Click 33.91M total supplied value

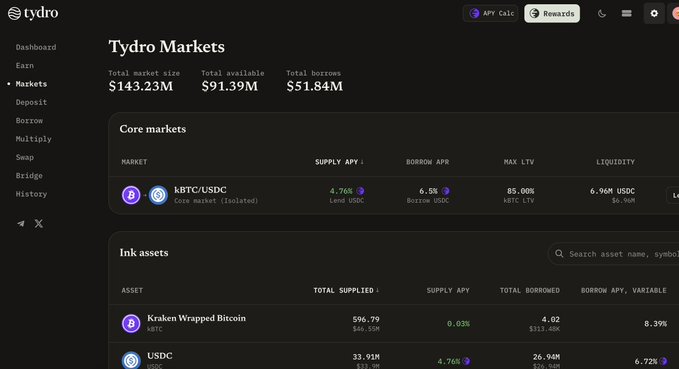pos(366,357)
